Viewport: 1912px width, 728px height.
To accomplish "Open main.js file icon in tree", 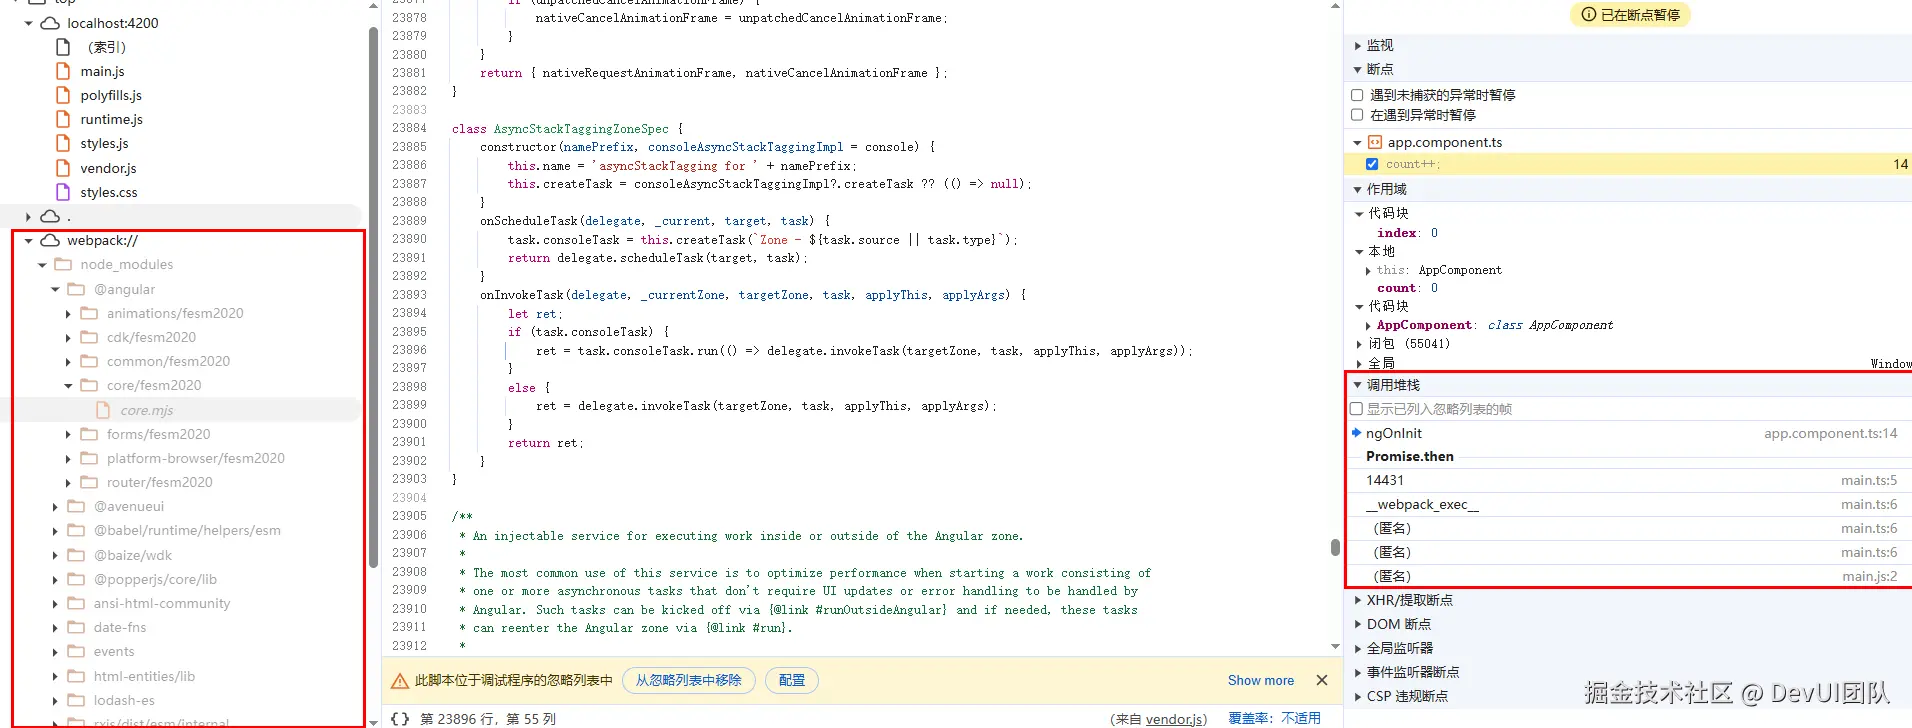I will pos(63,71).
